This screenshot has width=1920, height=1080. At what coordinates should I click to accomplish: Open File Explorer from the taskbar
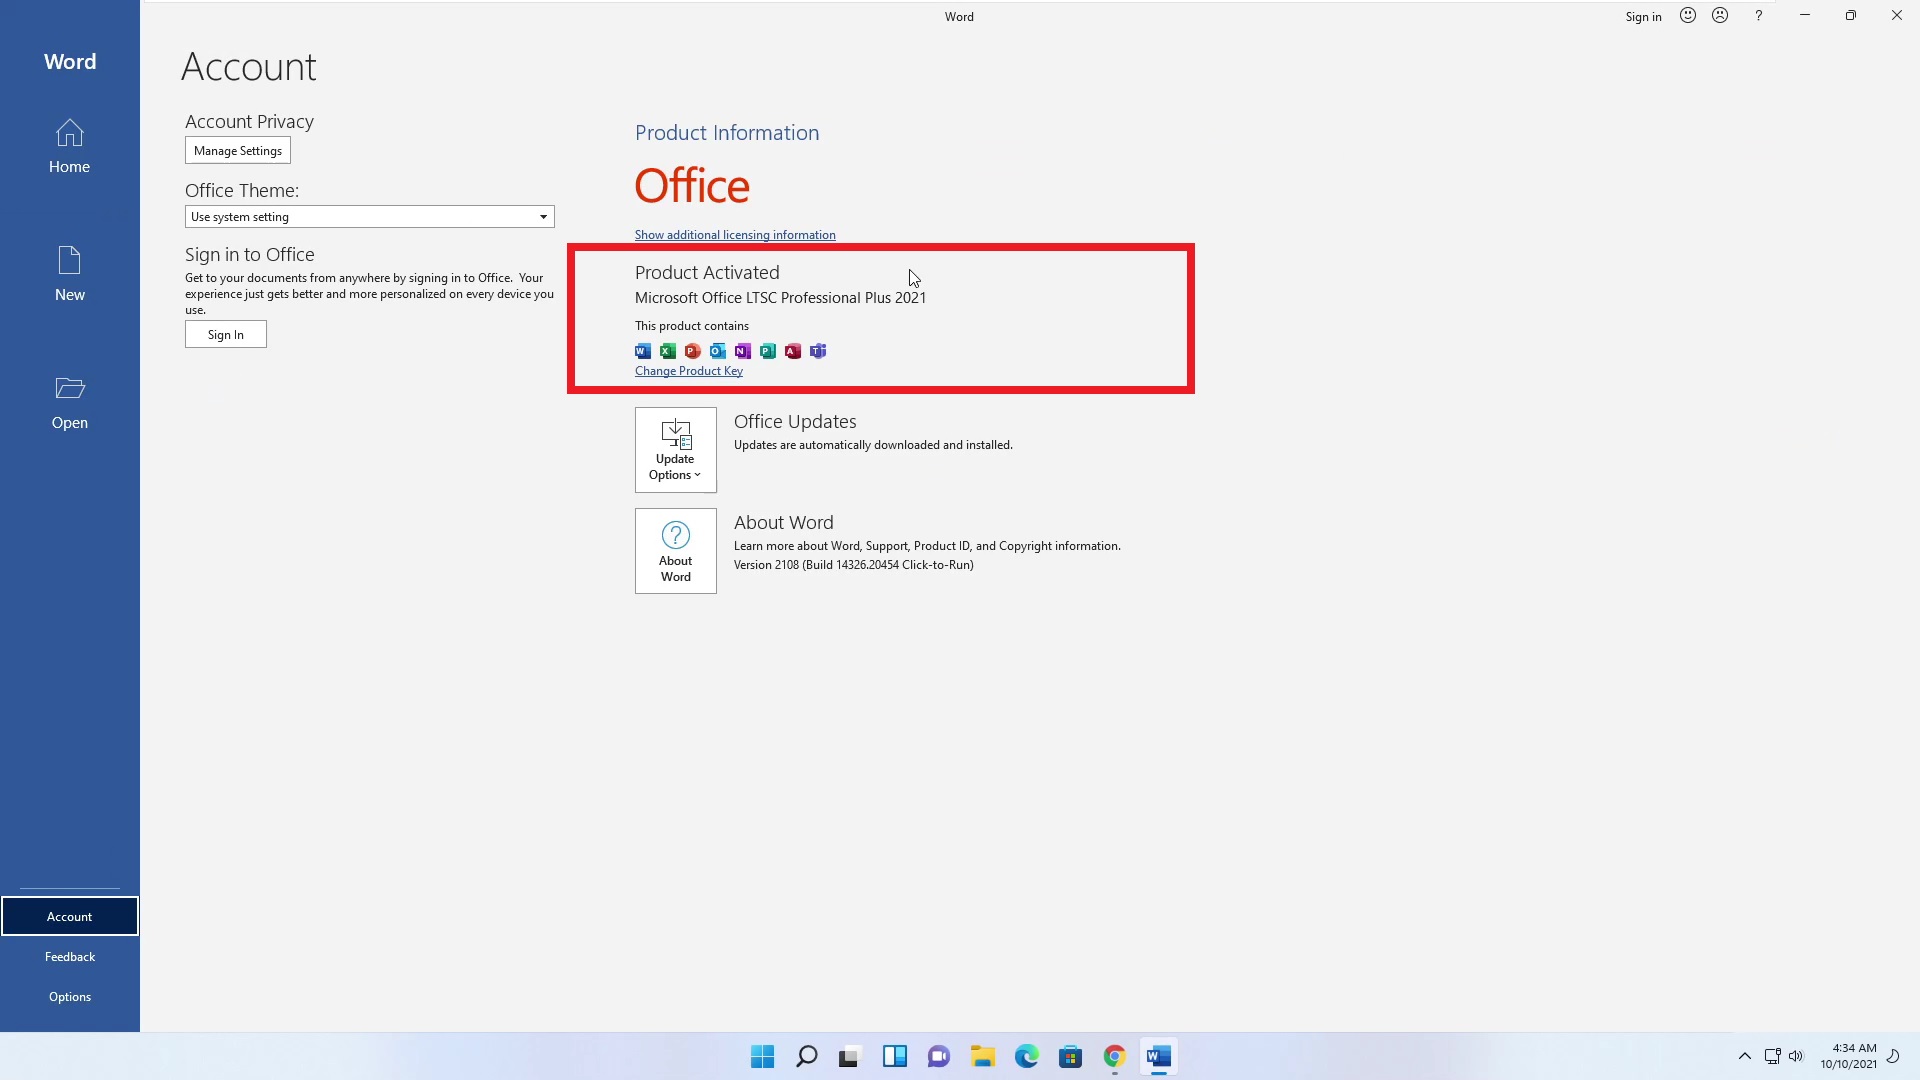click(x=982, y=1057)
